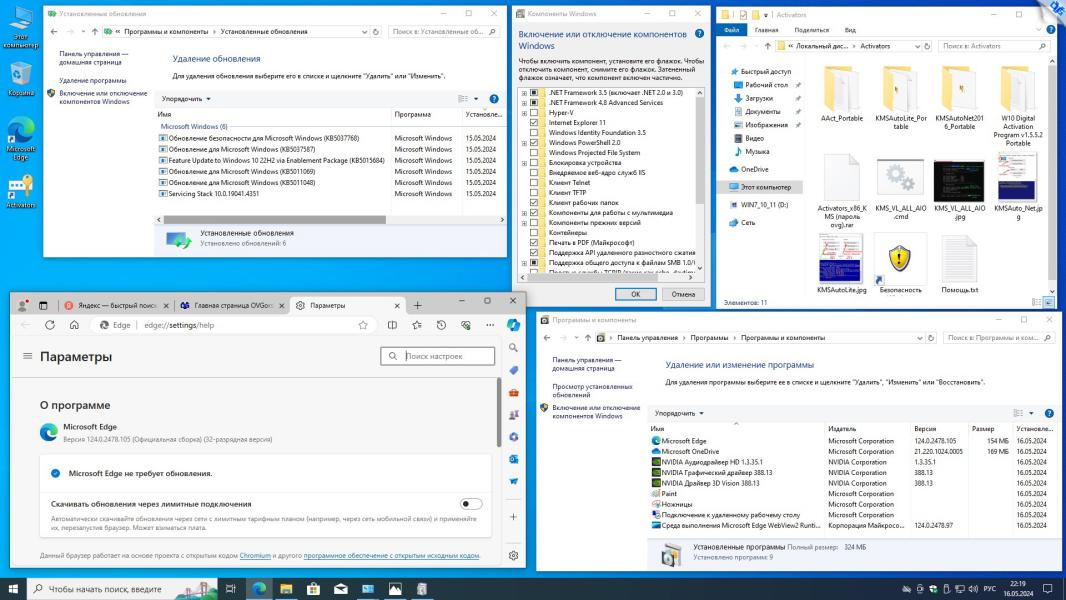The height and width of the screenshot is (600, 1066).
Task: Toggle downloading updates over metered connections
Action: [x=471, y=504]
